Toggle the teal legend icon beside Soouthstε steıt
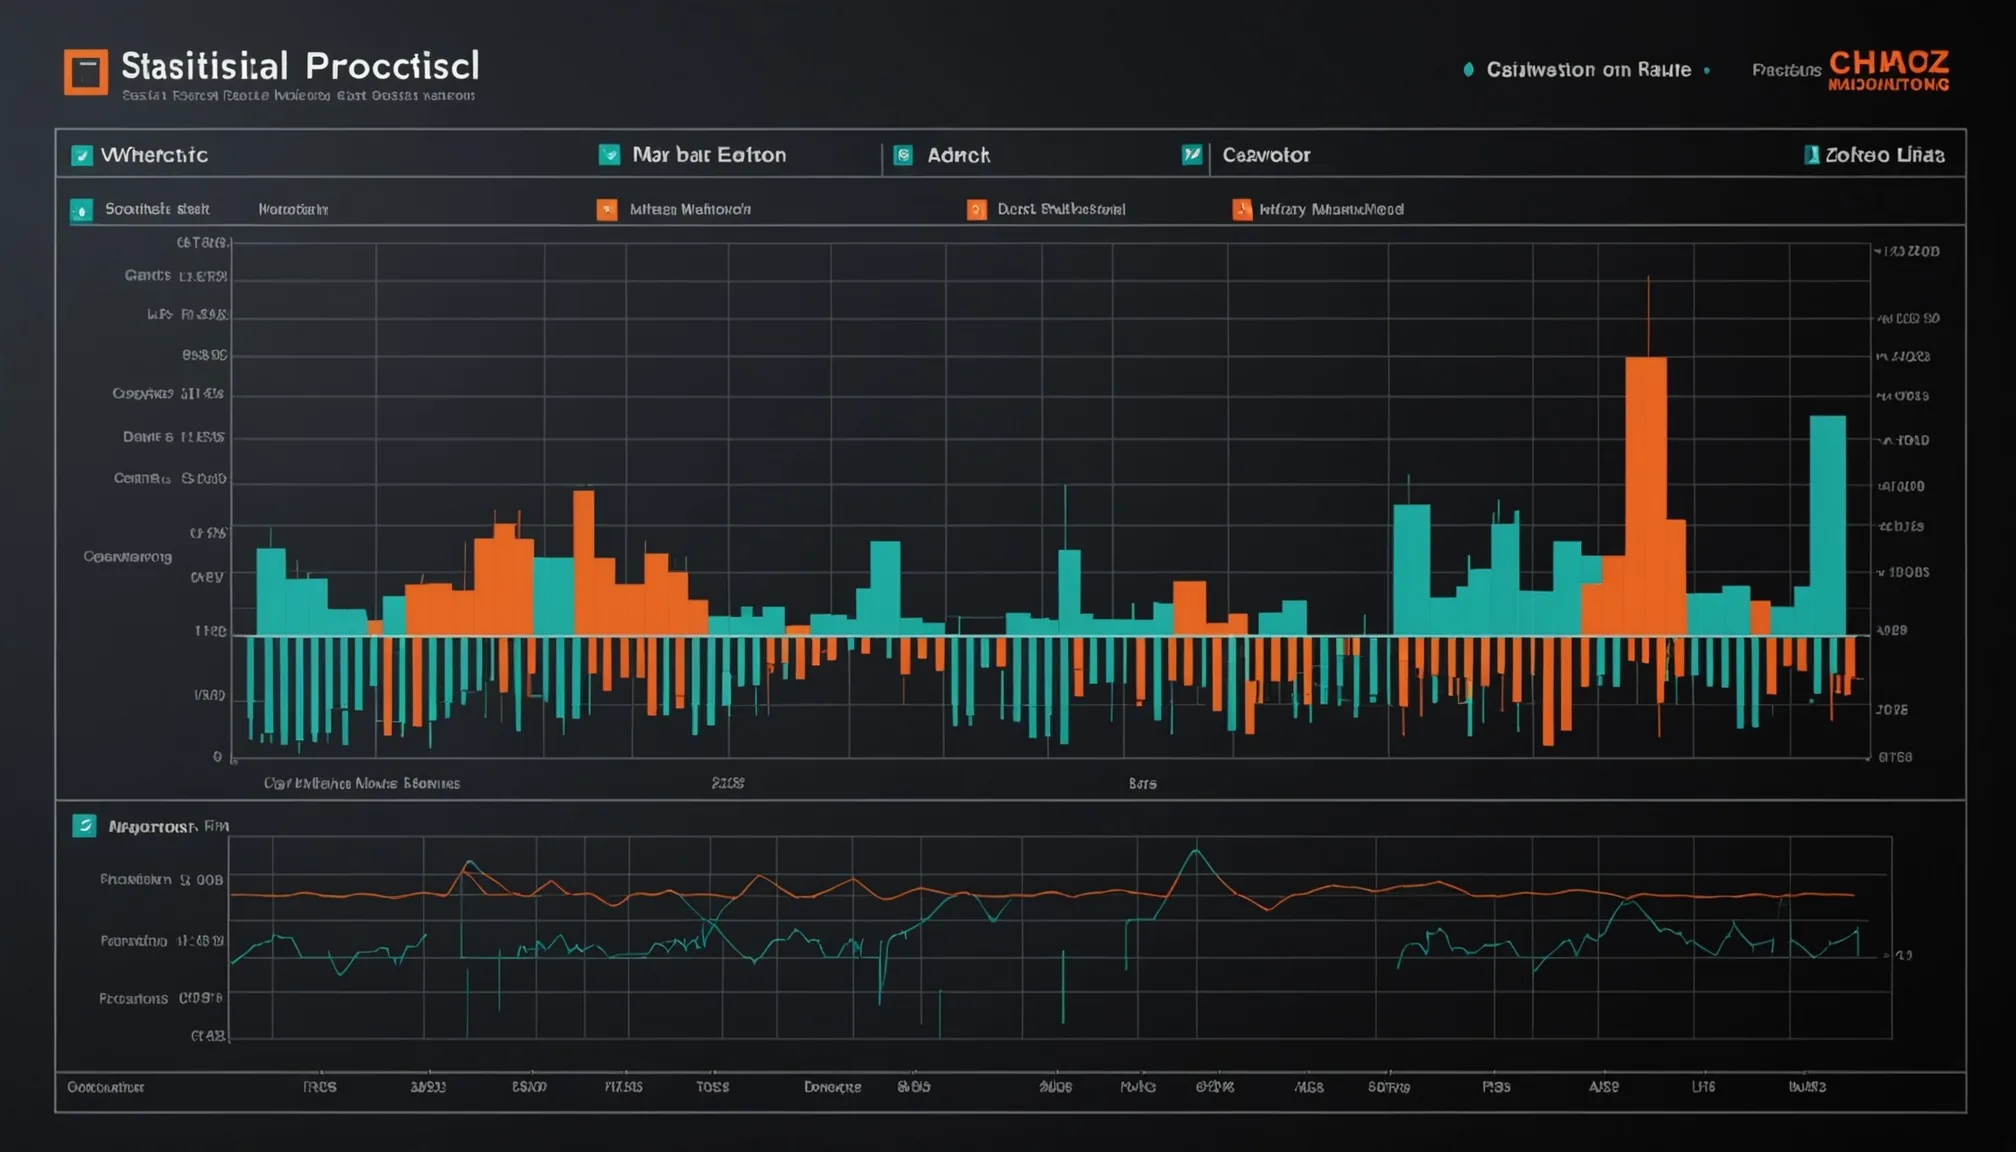 [81, 210]
